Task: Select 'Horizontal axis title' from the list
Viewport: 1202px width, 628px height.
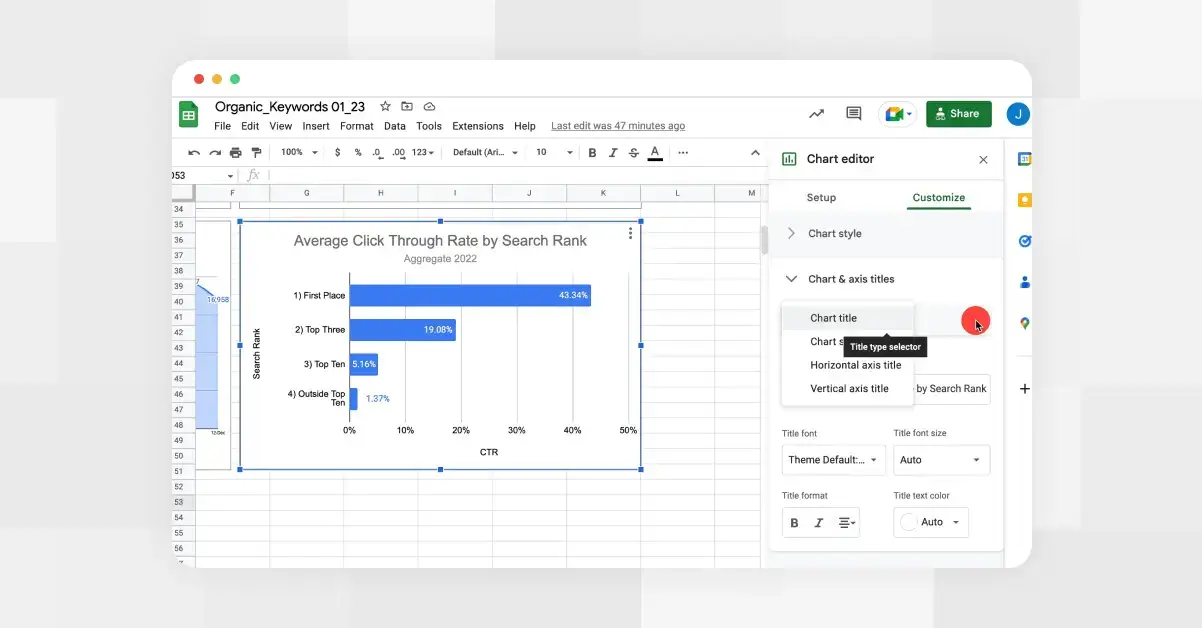Action: click(x=856, y=365)
